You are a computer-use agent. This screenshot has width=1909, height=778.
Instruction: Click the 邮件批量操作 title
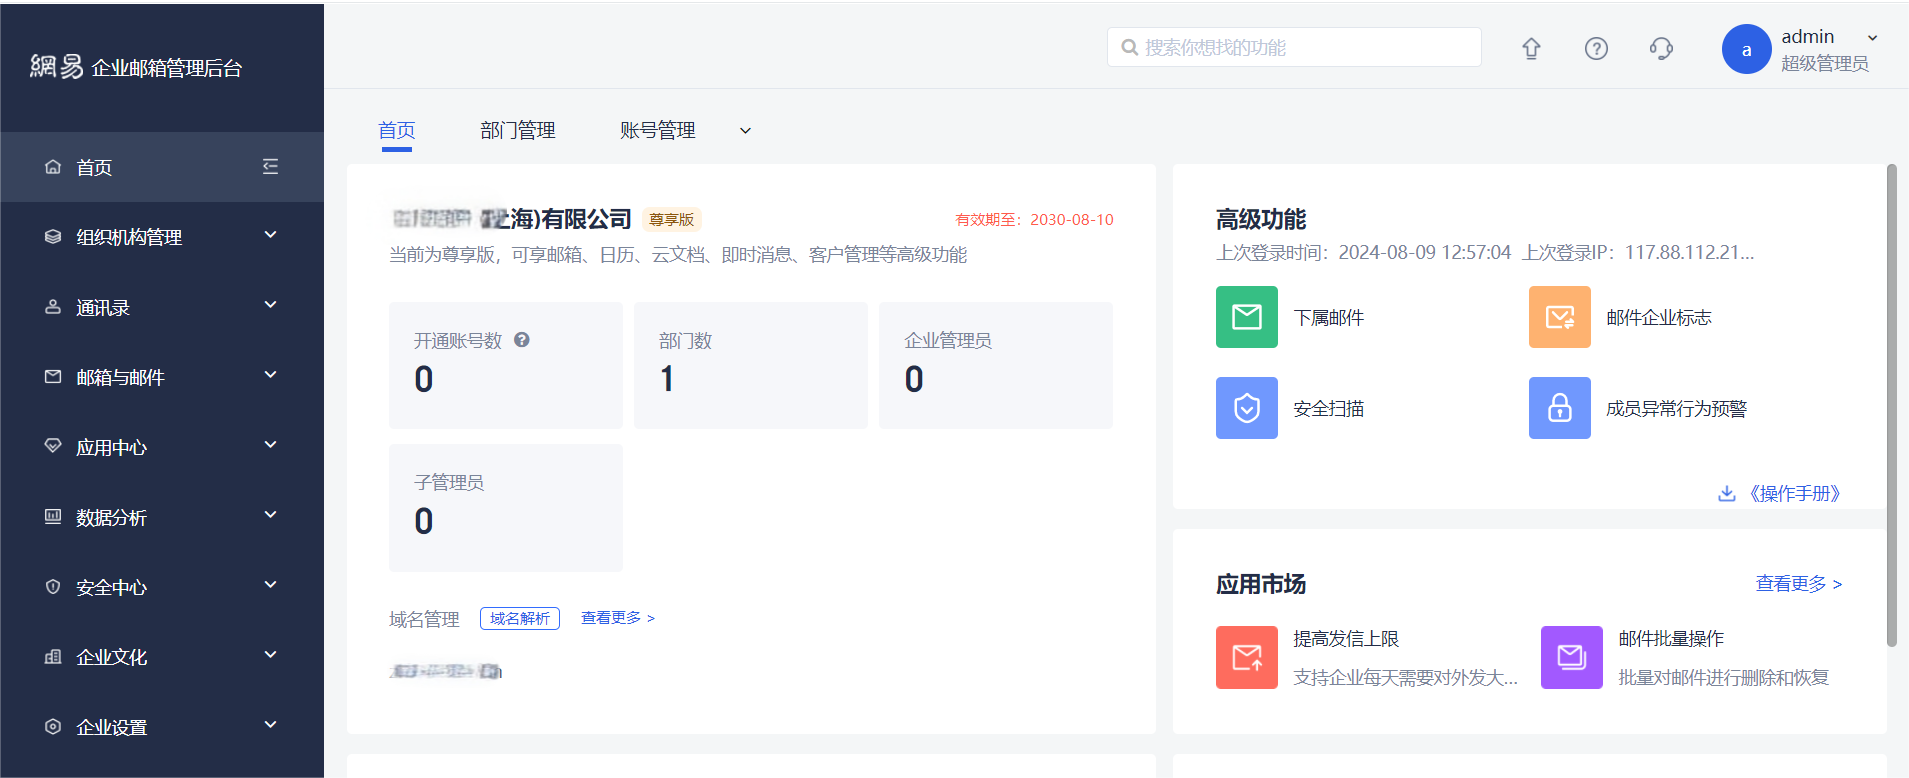[x=1671, y=638]
